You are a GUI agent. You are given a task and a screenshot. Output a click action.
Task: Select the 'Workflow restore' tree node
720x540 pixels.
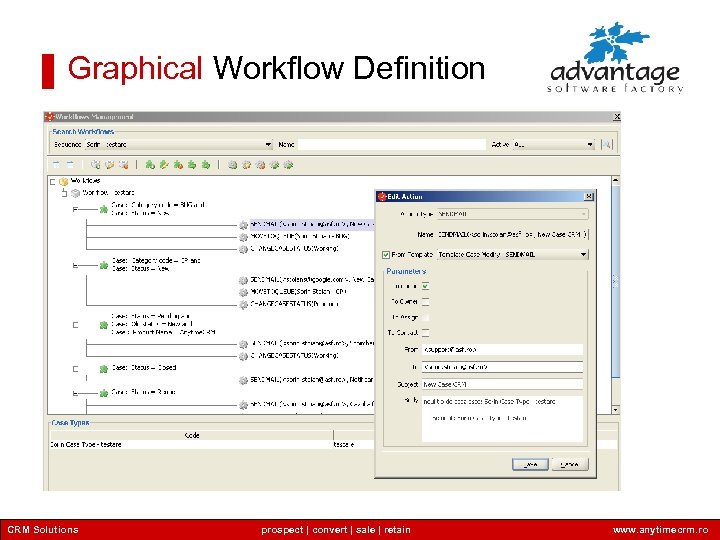coord(108,193)
